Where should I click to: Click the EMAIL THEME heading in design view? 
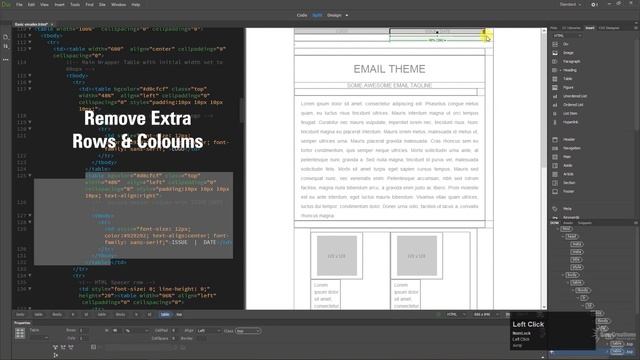coord(389,69)
